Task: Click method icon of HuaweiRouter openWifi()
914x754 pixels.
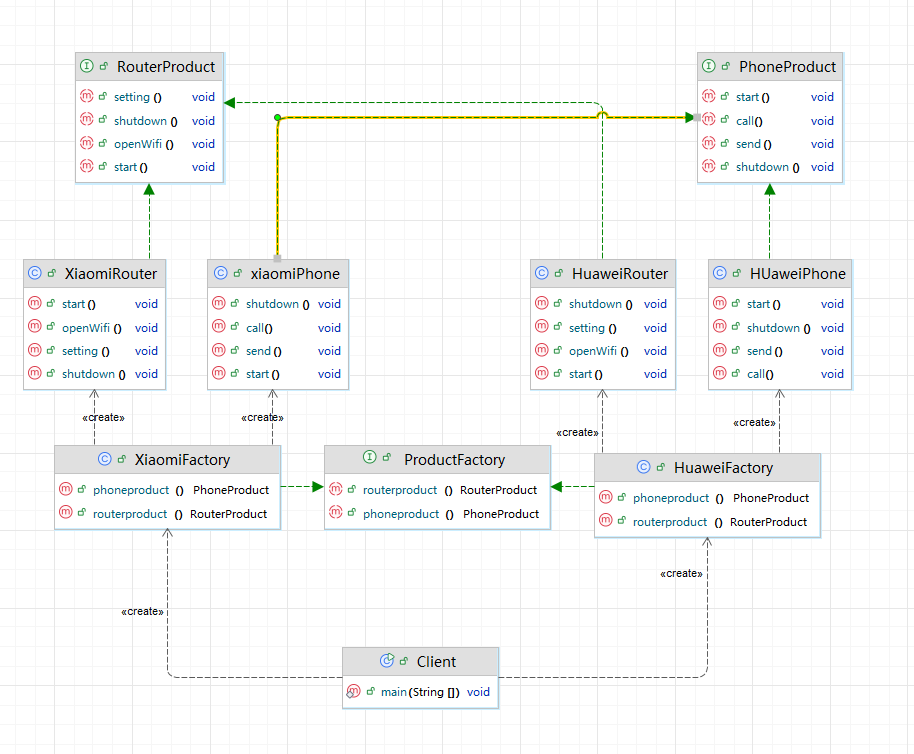Action: pyautogui.click(x=542, y=349)
